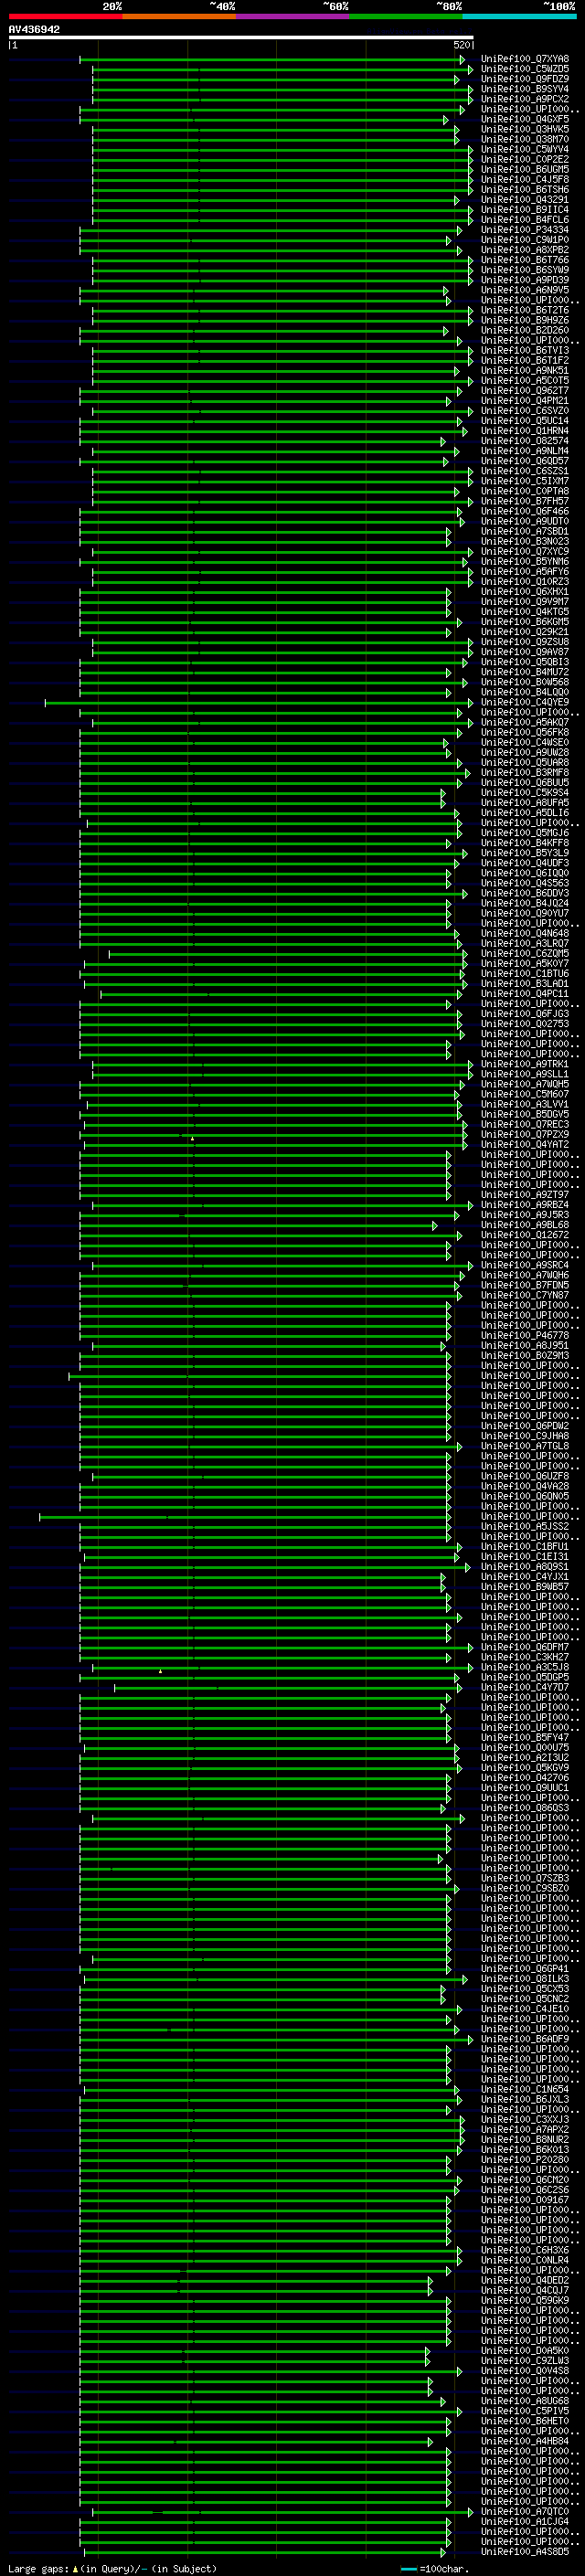Select hit label UniRef100_A8XPB2
The width and height of the screenshot is (585, 2576).
pos(525,251)
